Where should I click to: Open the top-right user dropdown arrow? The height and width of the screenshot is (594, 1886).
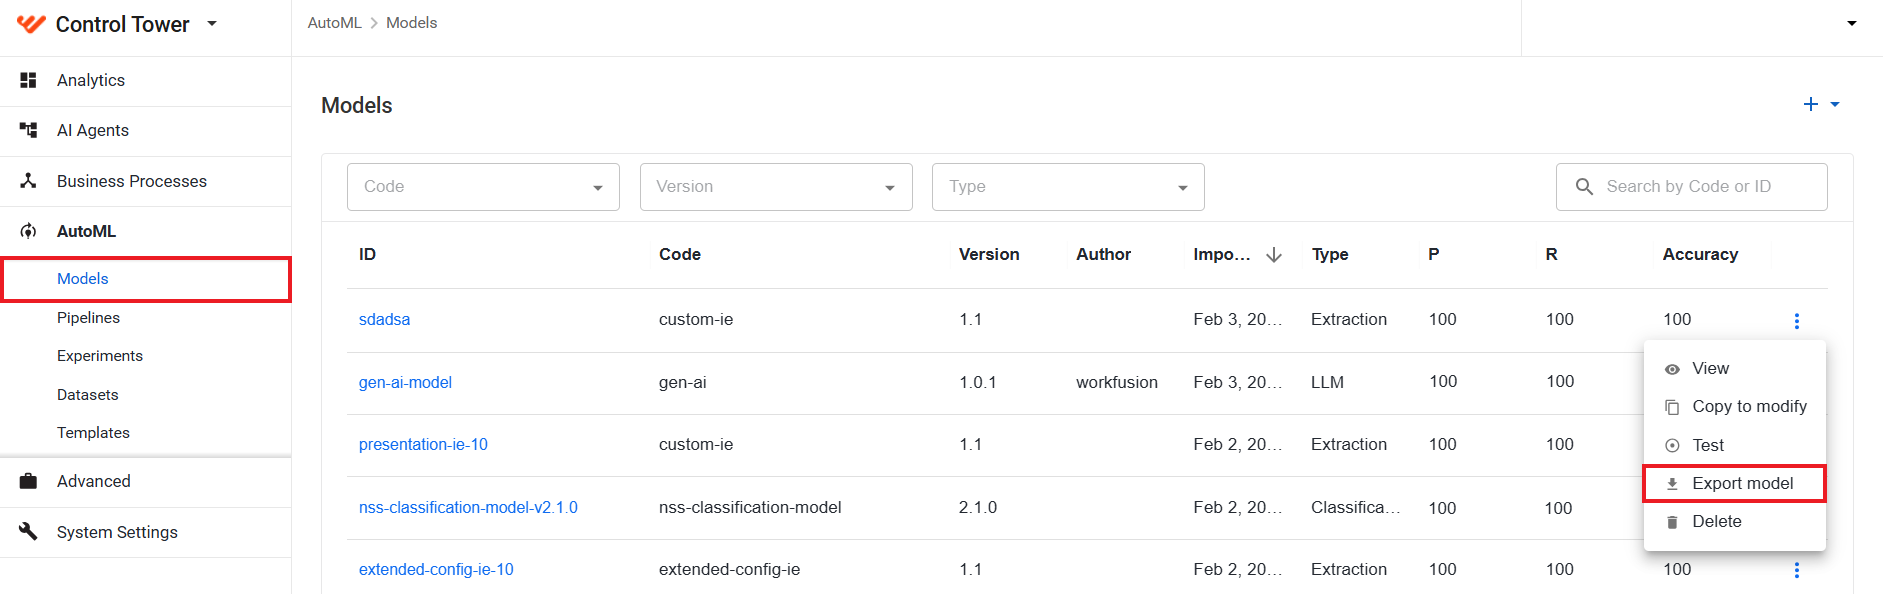pos(1852,23)
